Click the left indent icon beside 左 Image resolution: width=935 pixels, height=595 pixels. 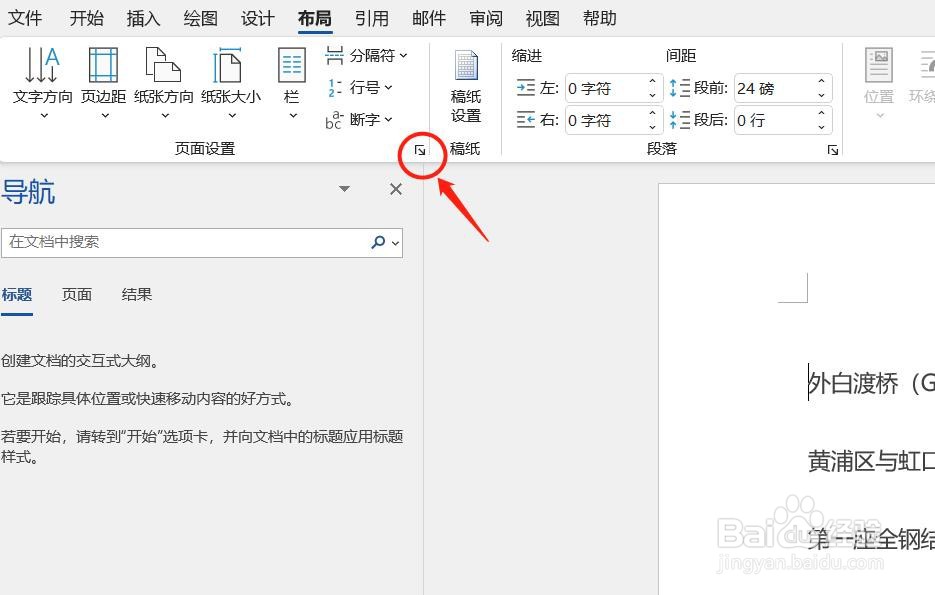coord(526,88)
